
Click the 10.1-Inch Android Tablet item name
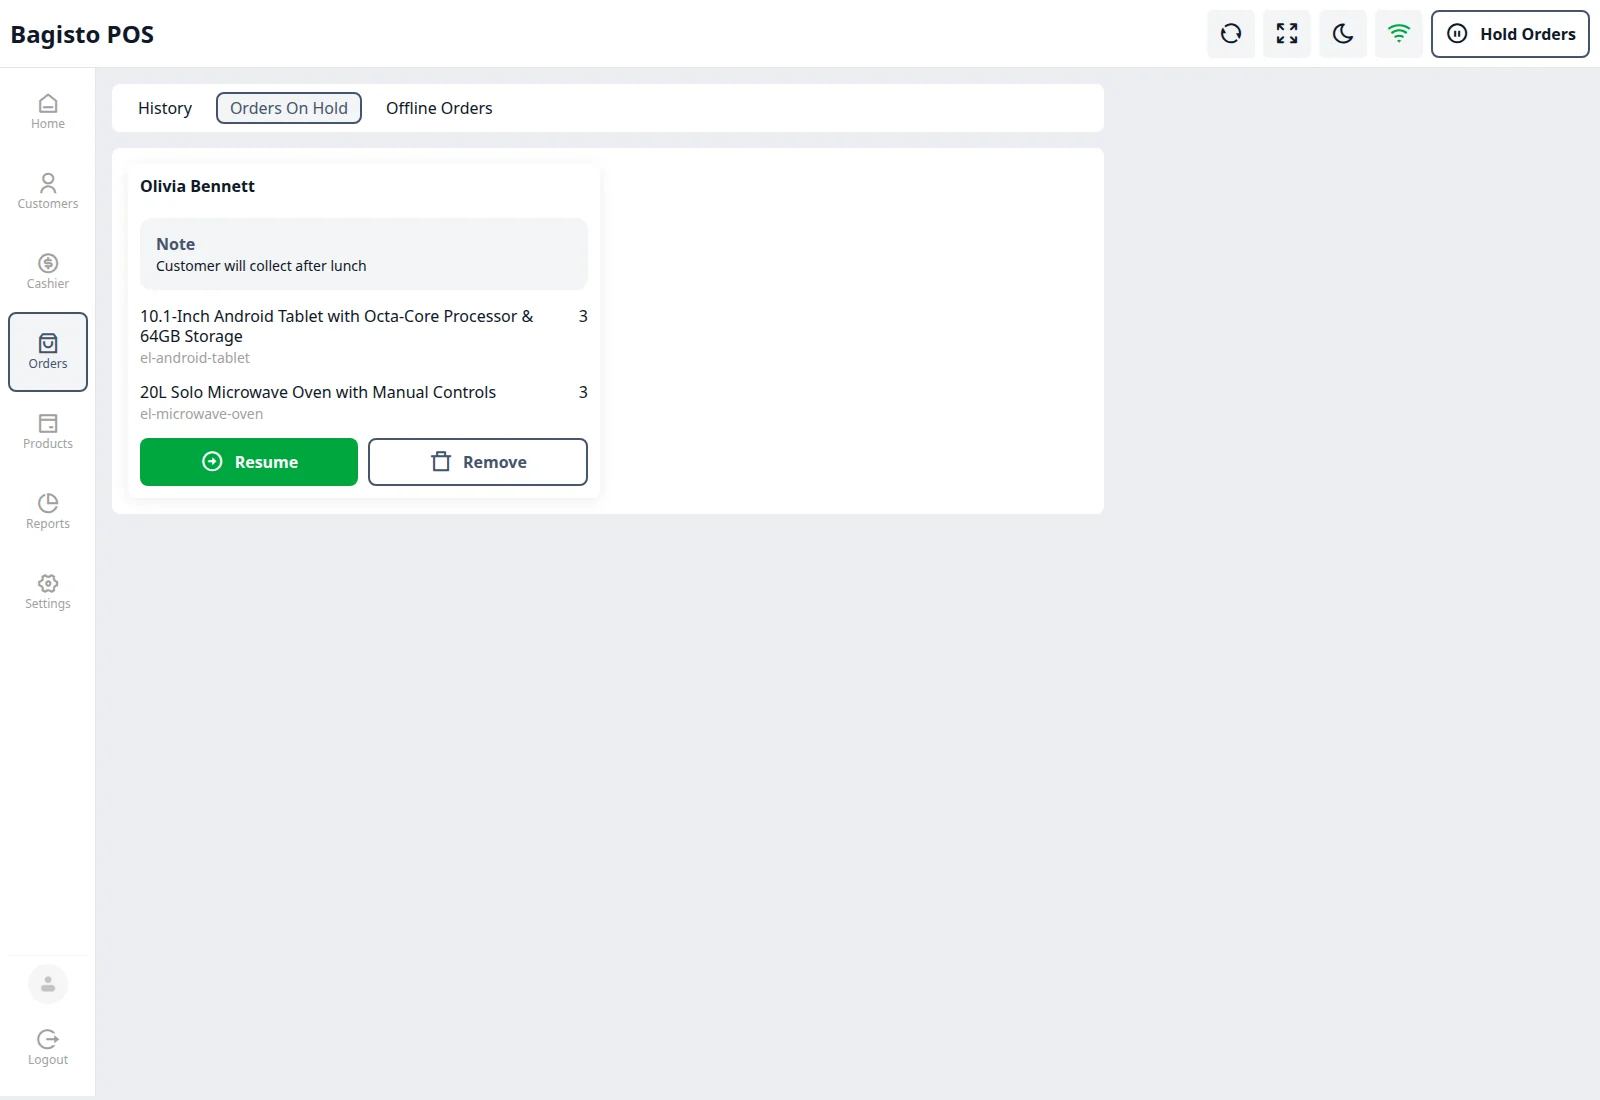tap(337, 326)
